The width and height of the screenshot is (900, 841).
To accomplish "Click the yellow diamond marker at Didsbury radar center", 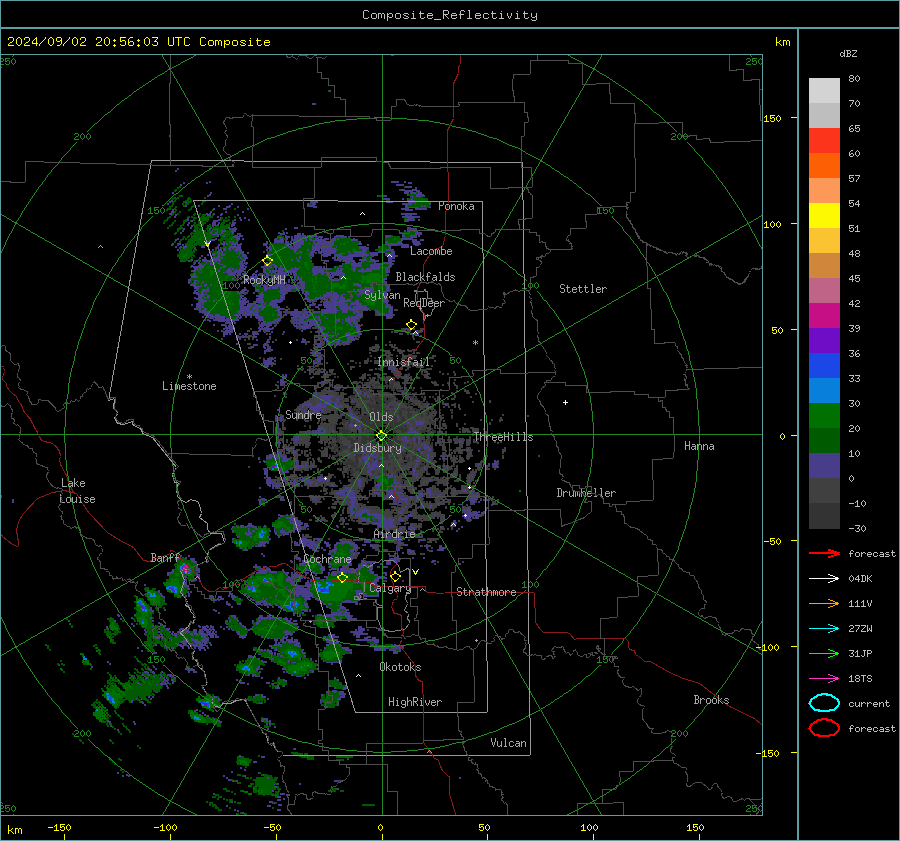I will [381, 436].
